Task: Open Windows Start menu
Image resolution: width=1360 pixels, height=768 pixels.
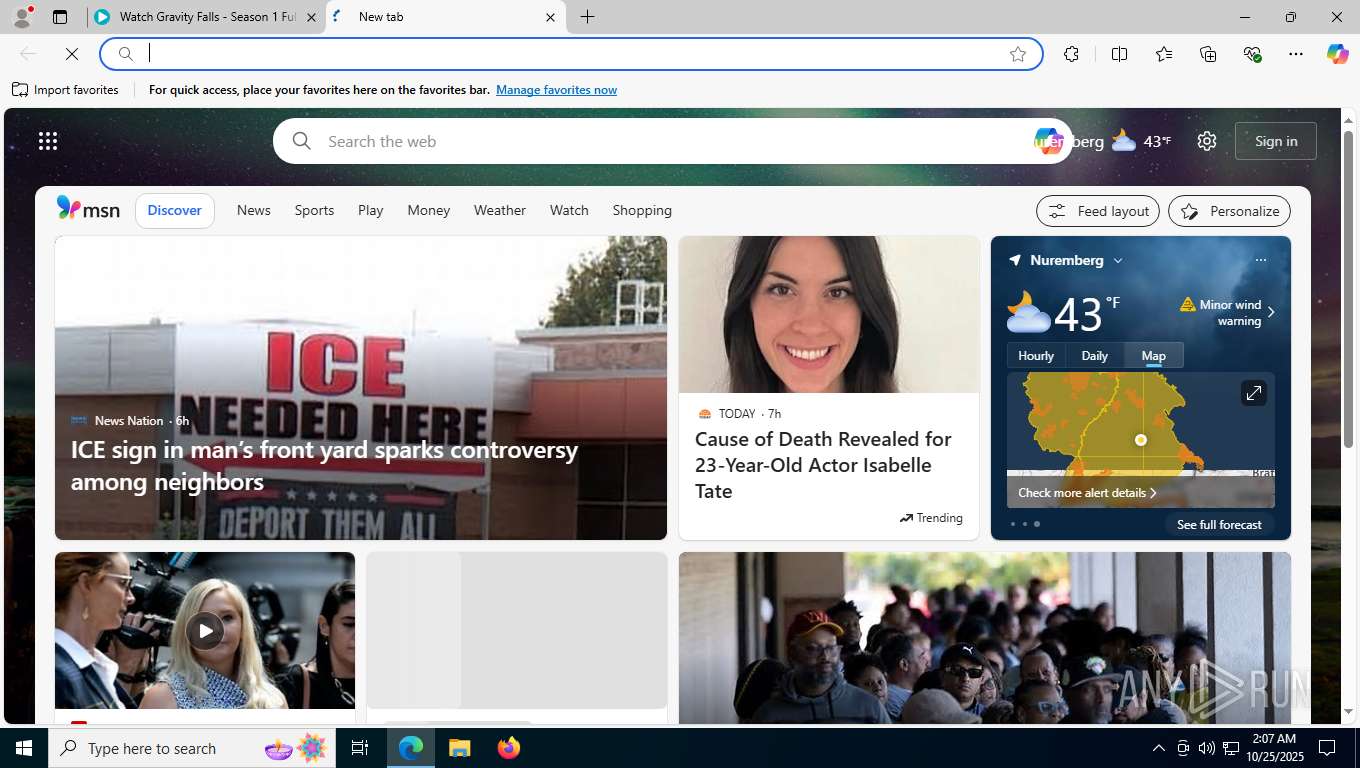Action: point(24,748)
